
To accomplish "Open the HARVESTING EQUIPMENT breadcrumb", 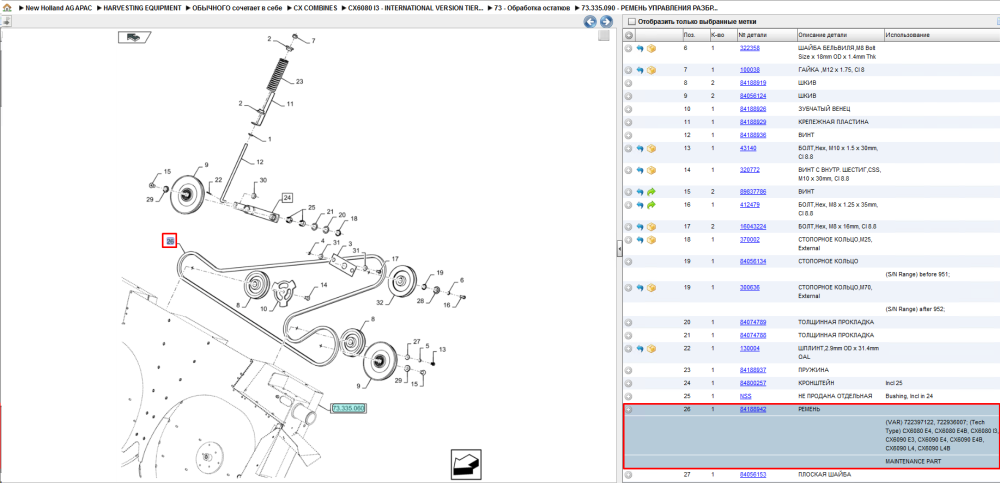I will coord(143,8).
